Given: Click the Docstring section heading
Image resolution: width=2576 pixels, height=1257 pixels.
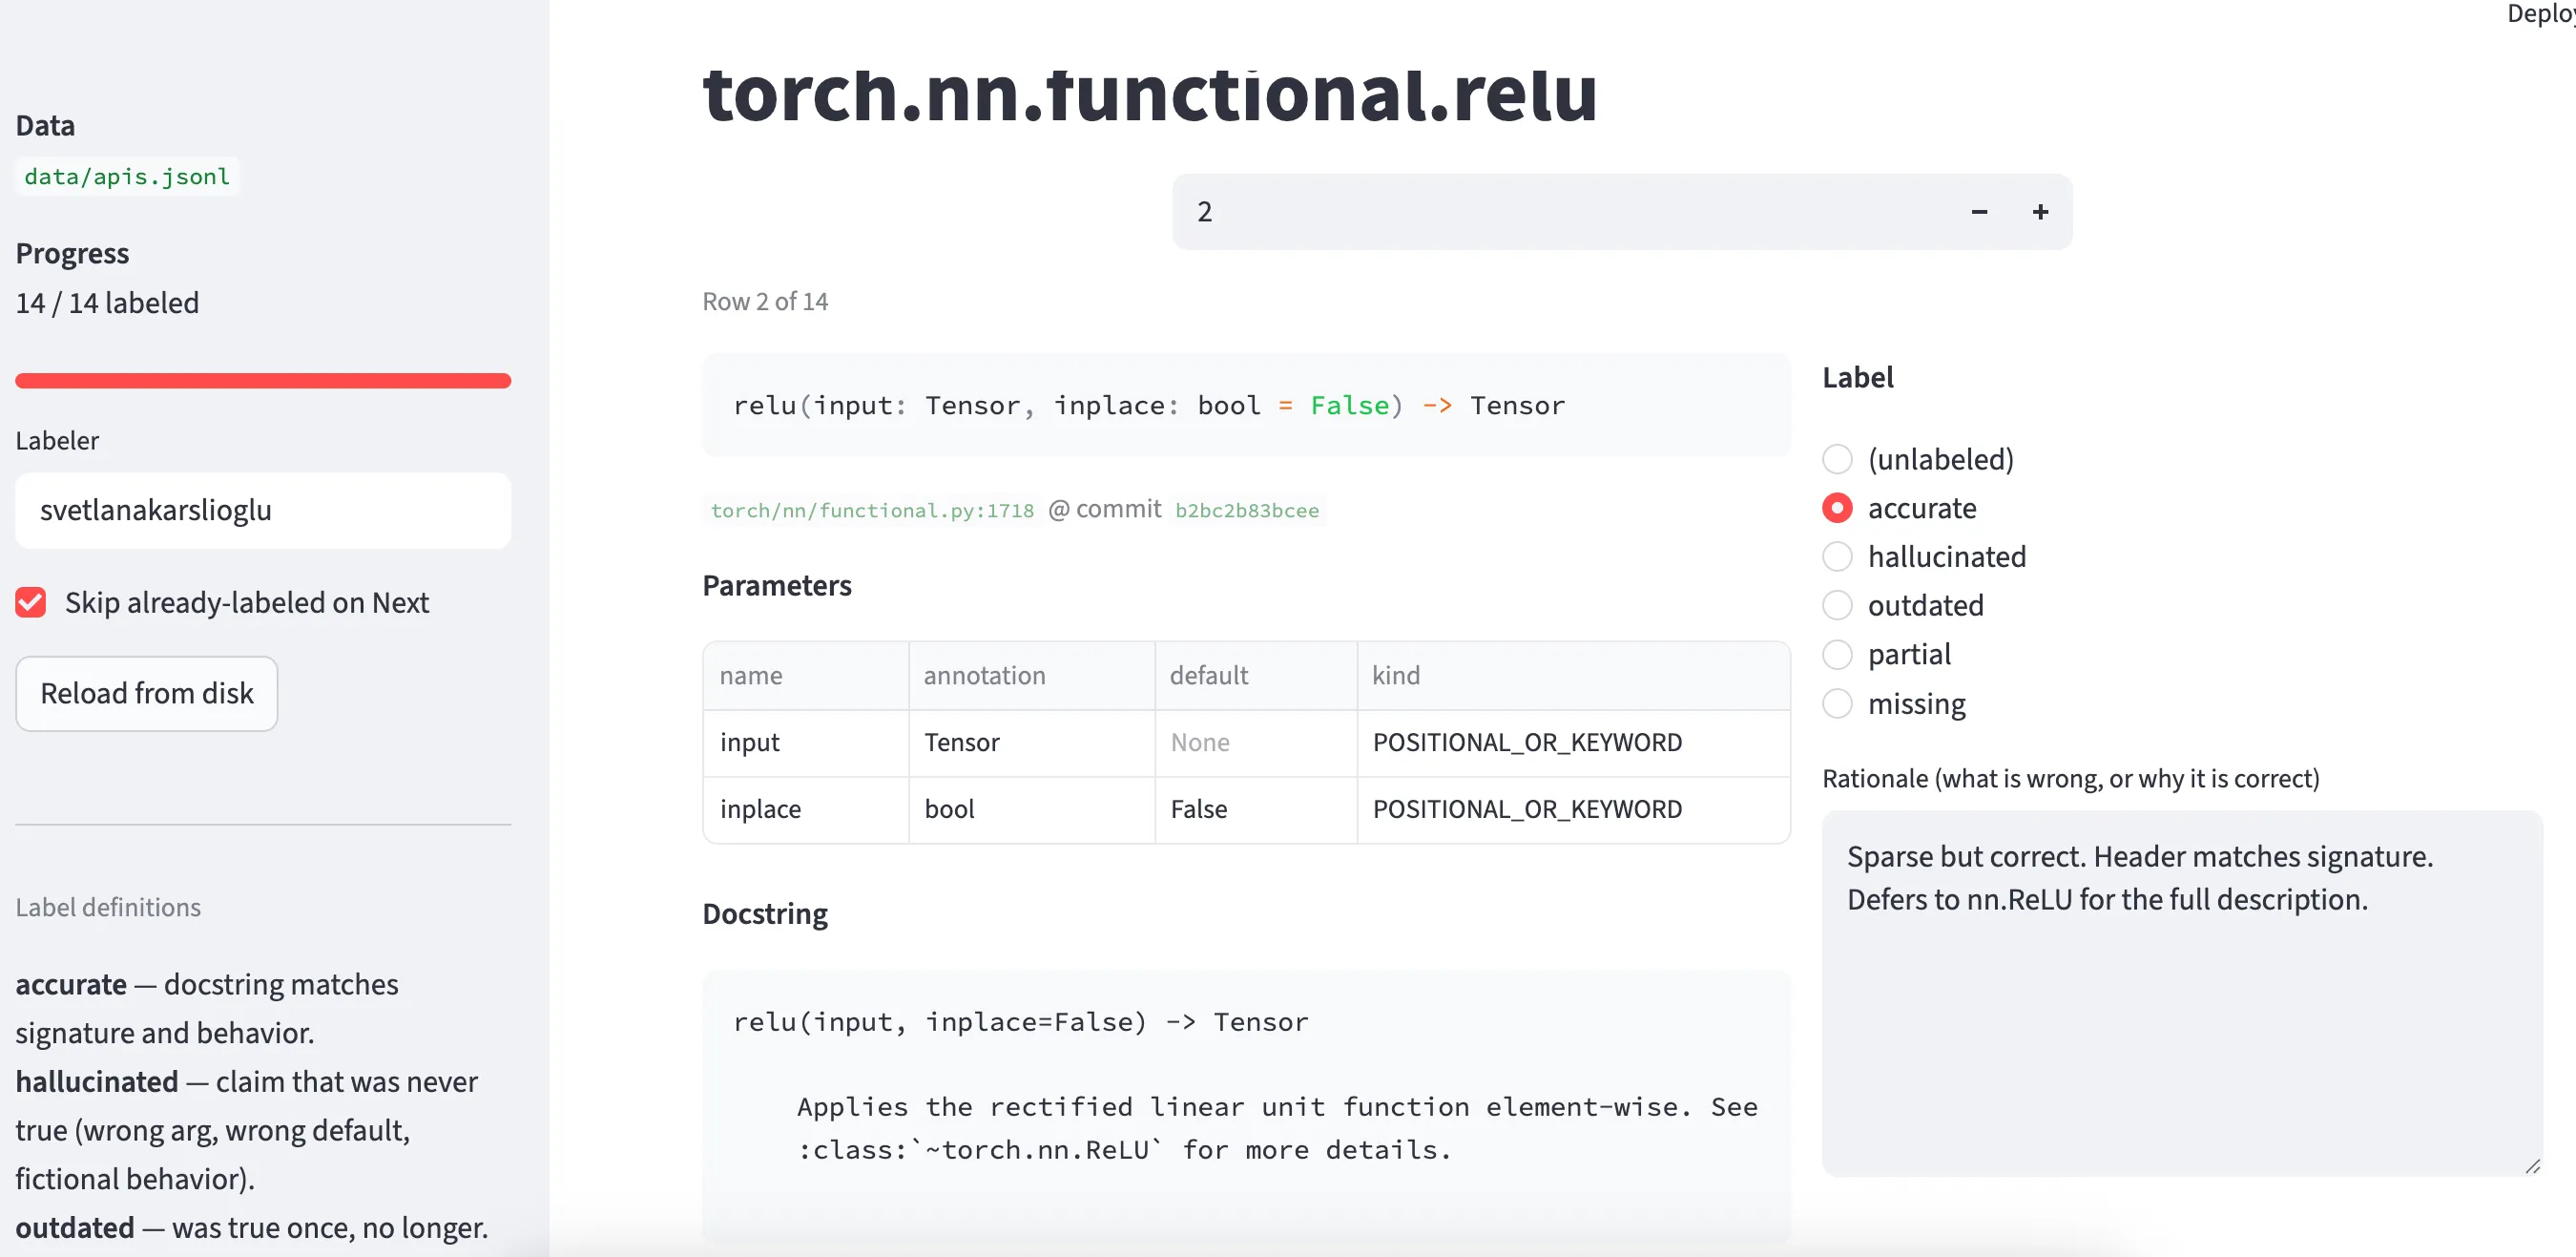Looking at the screenshot, I should point(765,914).
